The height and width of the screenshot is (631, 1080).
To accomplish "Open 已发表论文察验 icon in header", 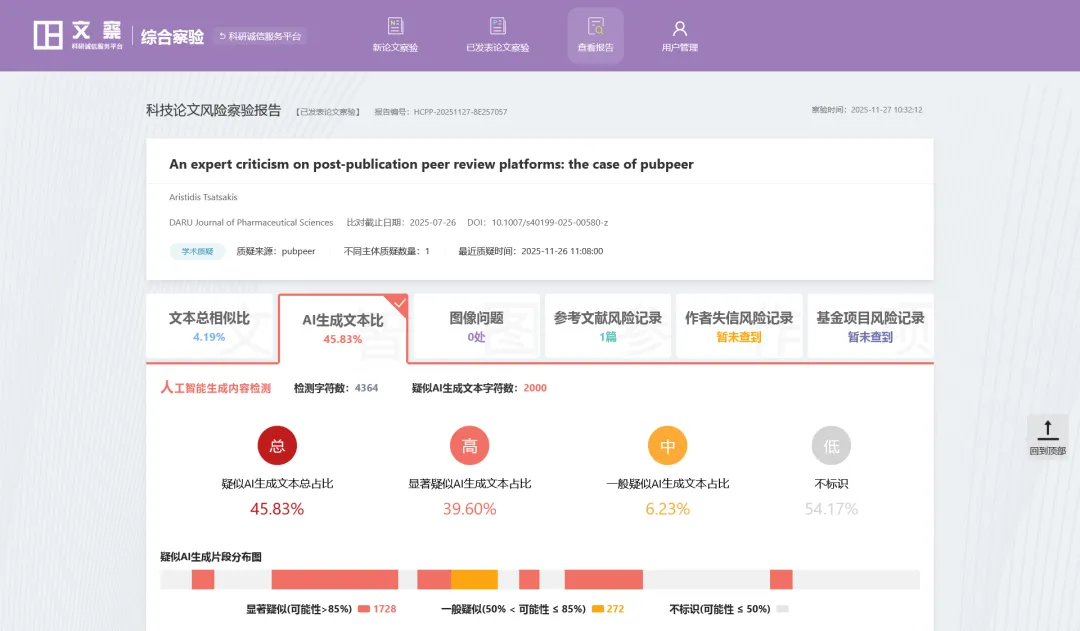I will 497,27.
